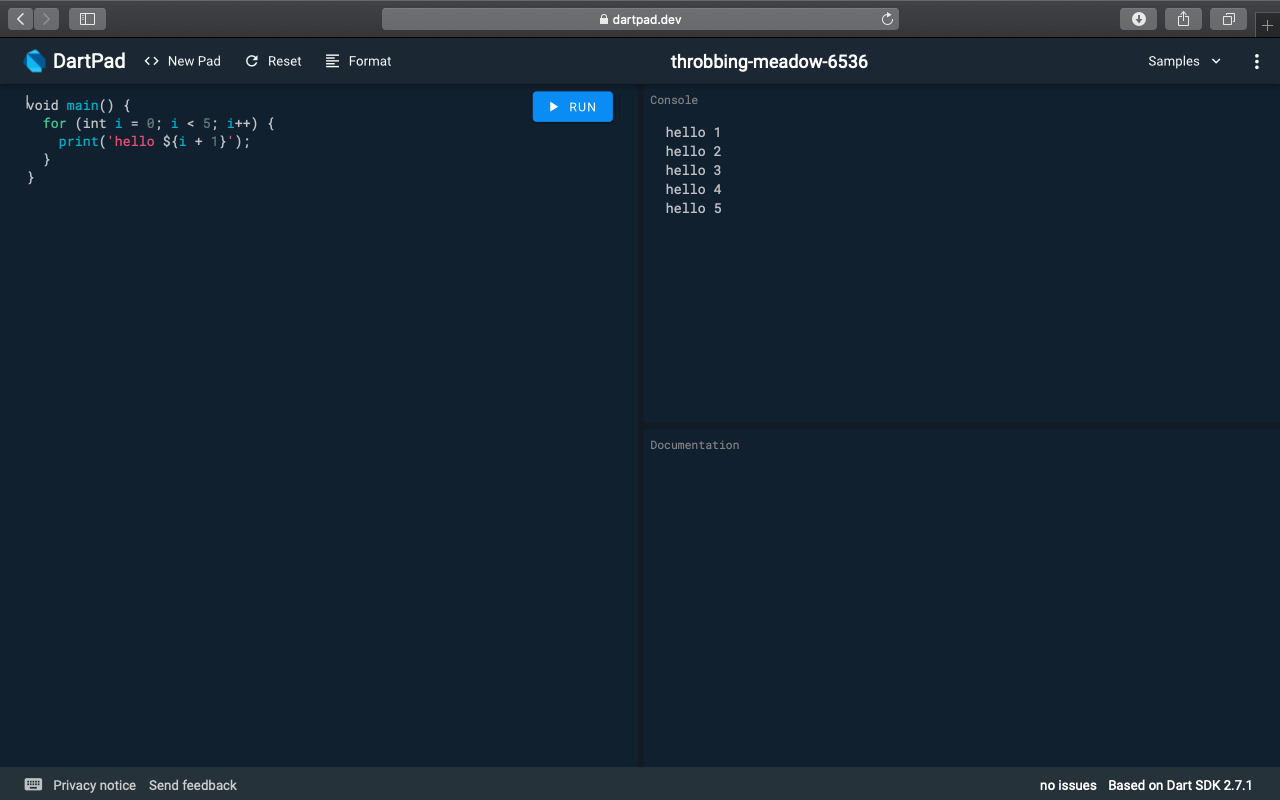Run the code with RUN button
Screen dimensions: 1280x800
573,107
